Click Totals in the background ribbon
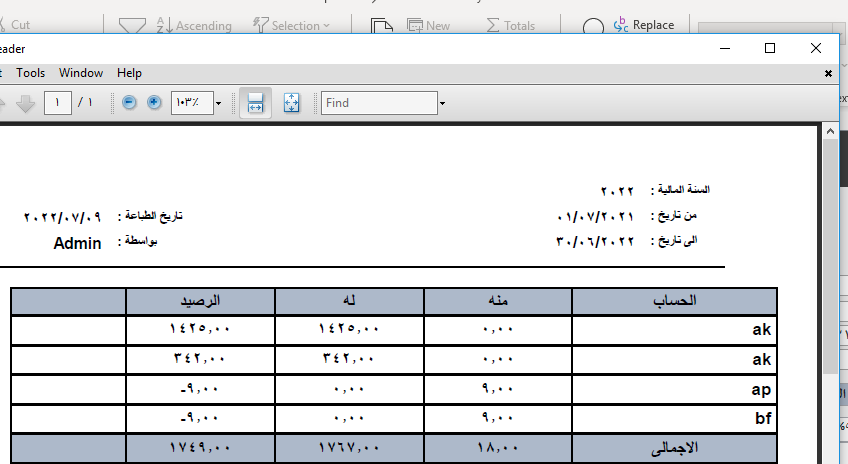Viewport: 848px width, 464px height. (x=511, y=25)
